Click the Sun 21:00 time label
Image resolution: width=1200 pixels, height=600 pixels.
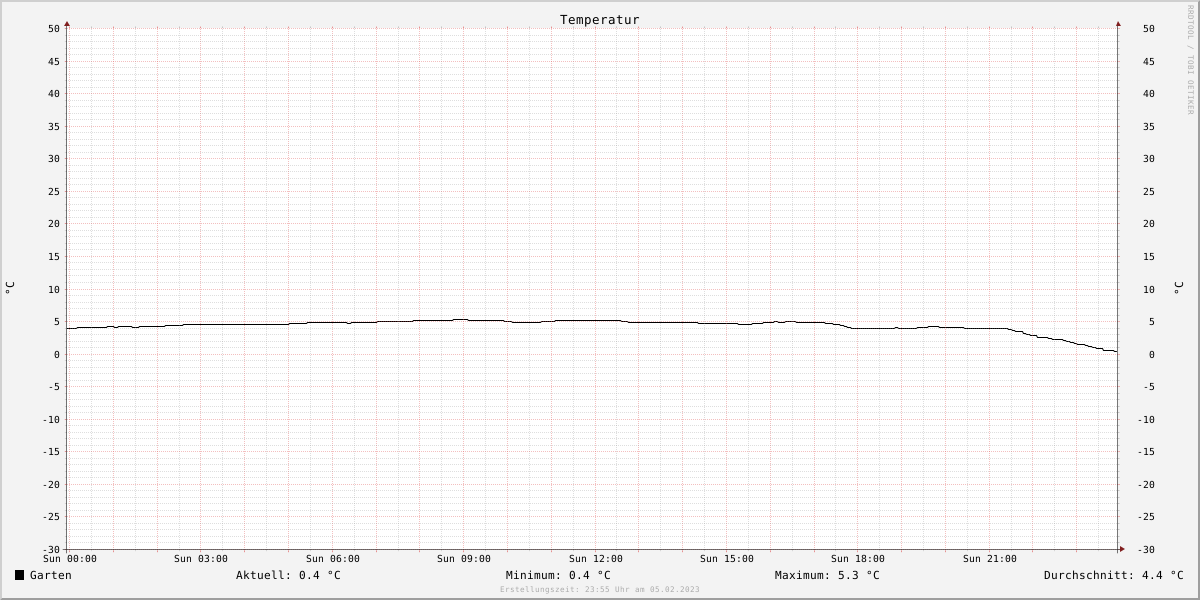click(x=990, y=559)
